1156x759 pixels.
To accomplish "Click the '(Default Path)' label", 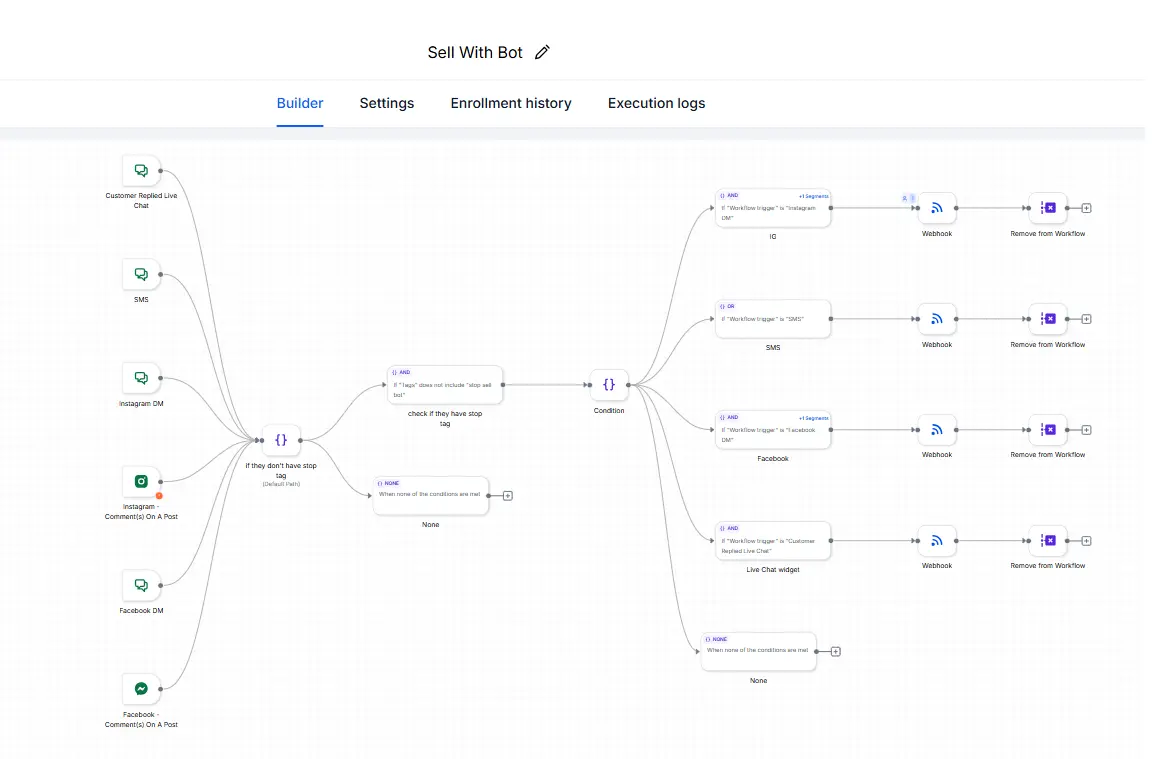I will pyautogui.click(x=281, y=484).
